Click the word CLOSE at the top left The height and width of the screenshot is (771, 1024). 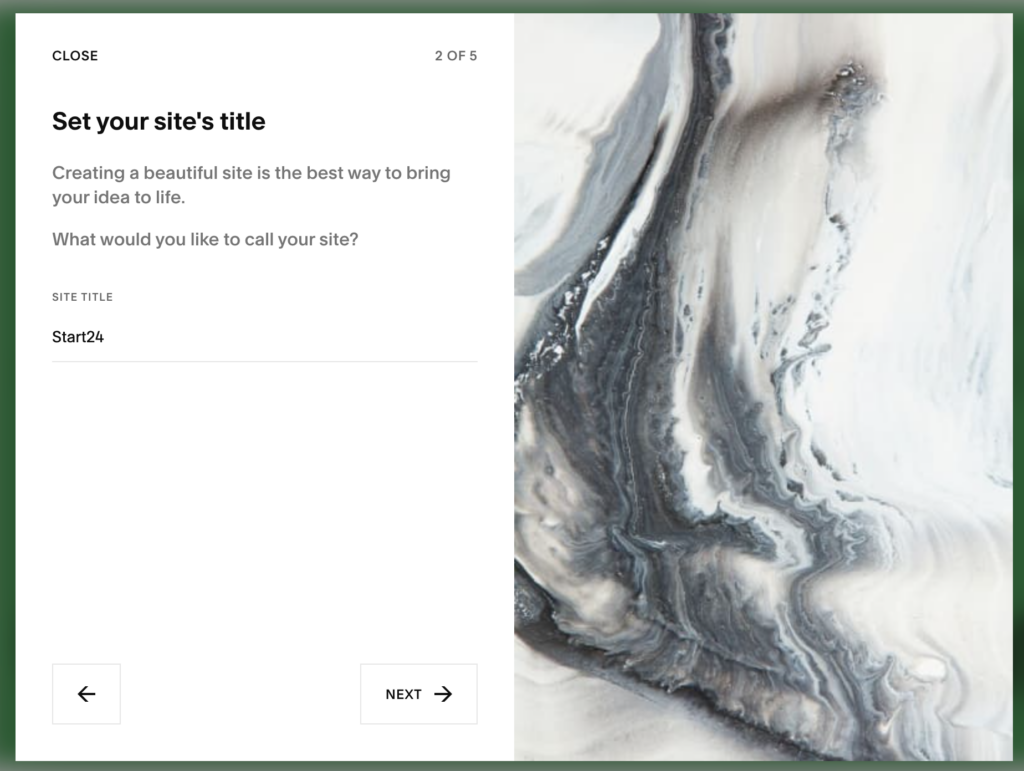(x=75, y=55)
